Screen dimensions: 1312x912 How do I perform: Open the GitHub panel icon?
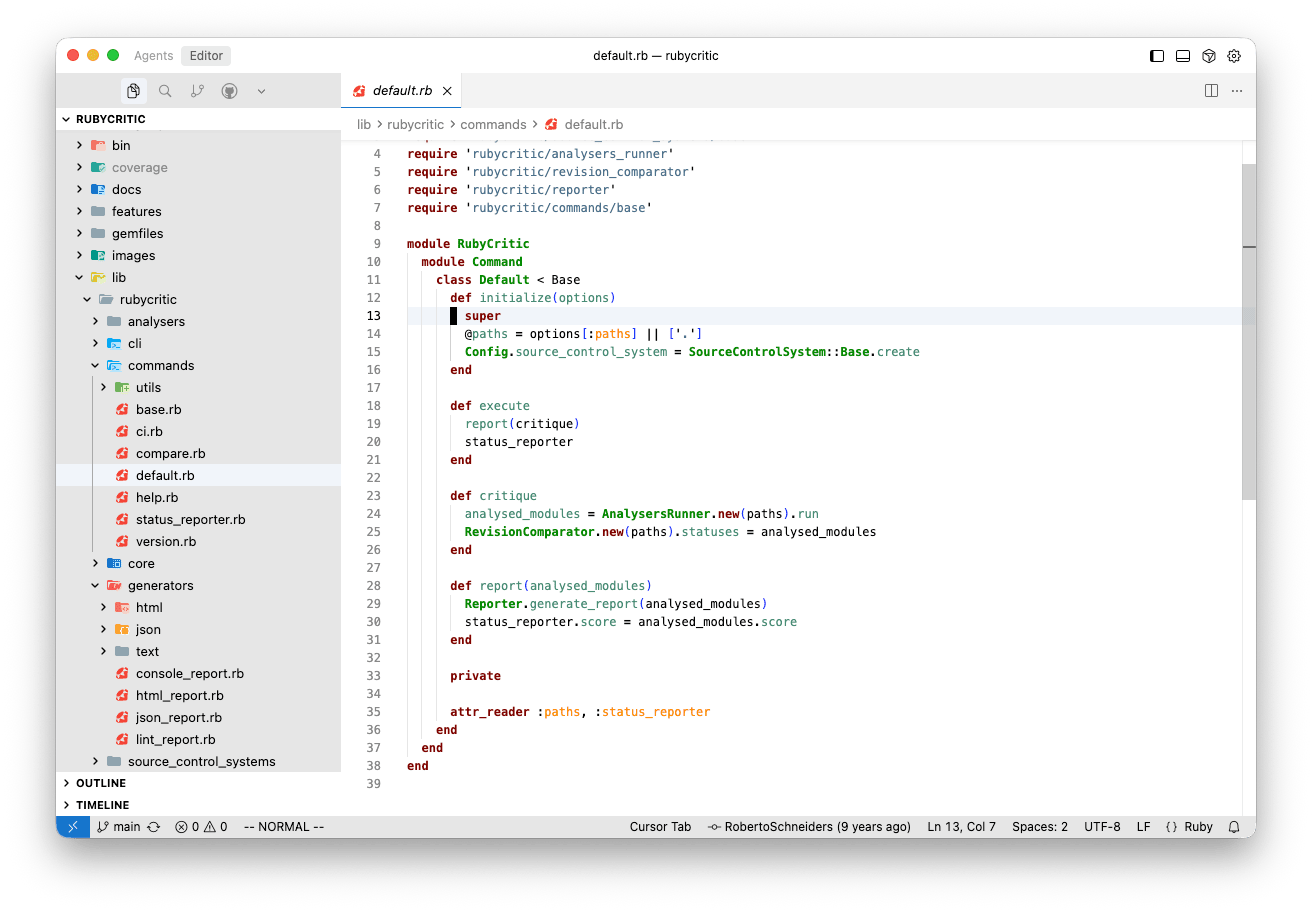229,90
